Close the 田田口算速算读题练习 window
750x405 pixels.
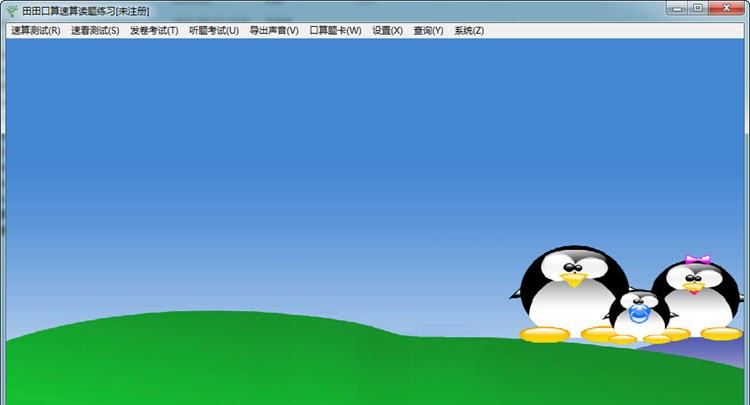point(727,8)
